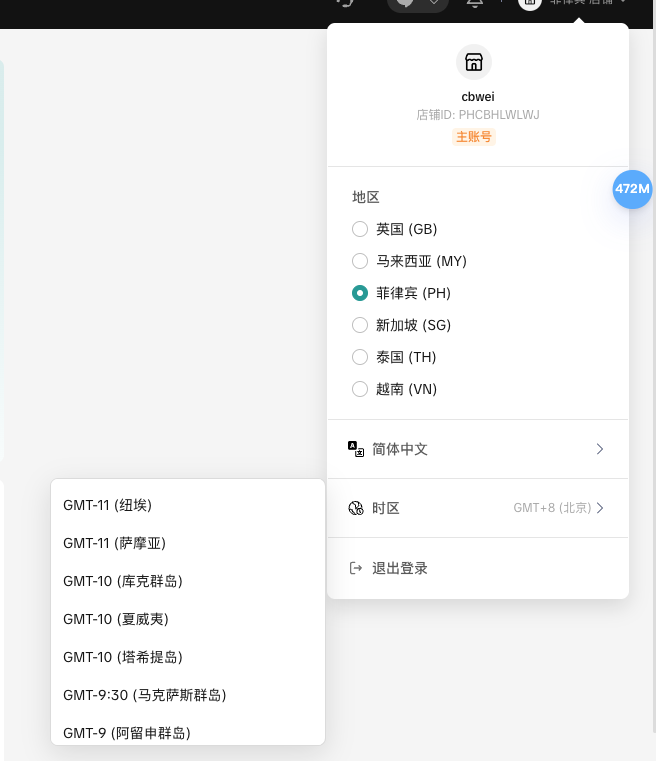This screenshot has width=656, height=761.
Task: Pick GMT-9:30 (马克萨斯群岛) from the list
Action: [145, 695]
